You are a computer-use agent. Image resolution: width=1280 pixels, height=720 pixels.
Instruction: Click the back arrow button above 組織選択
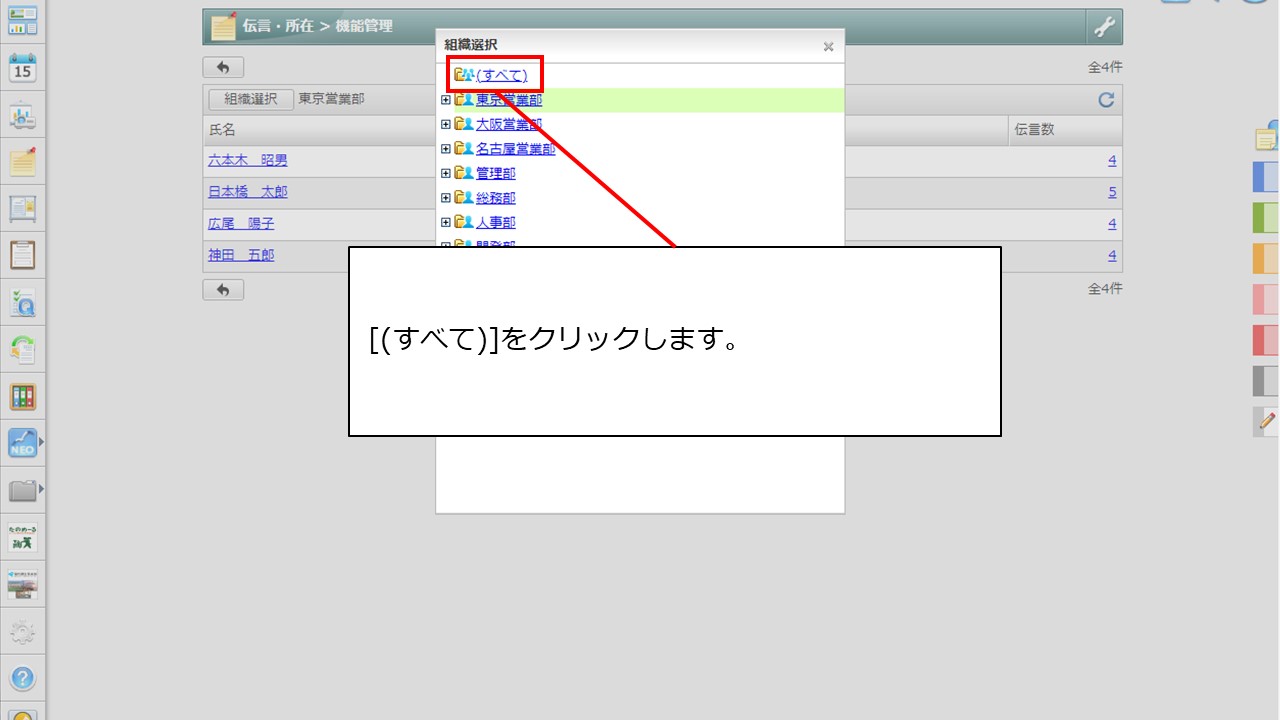tap(223, 67)
